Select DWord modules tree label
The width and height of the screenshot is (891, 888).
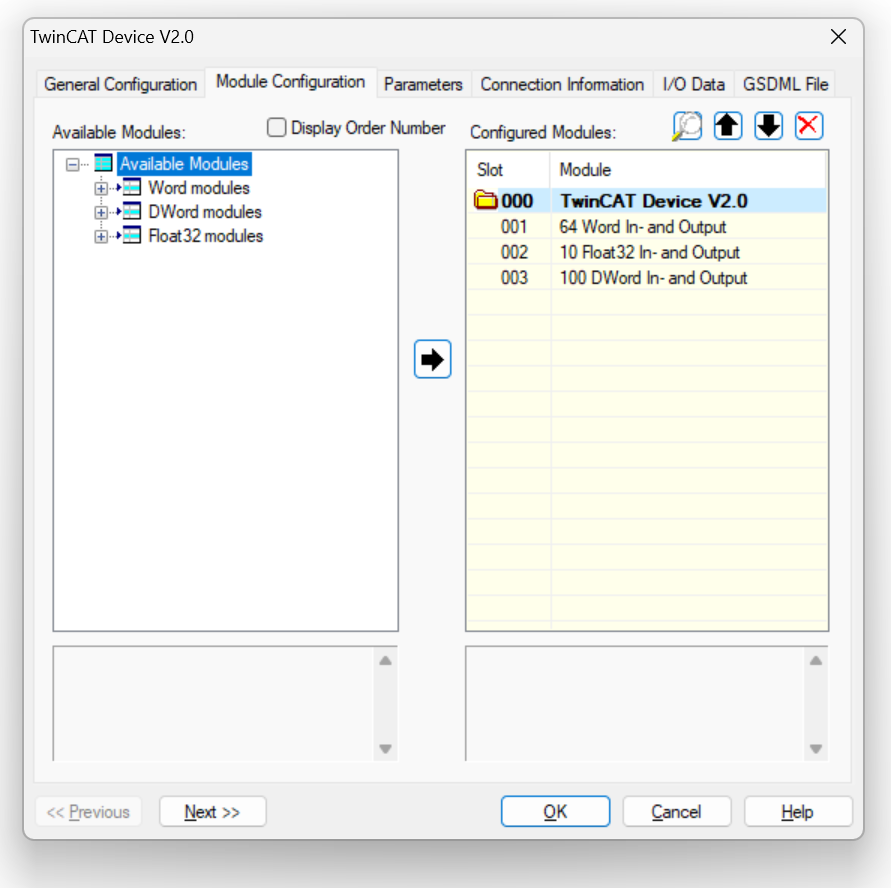coord(205,212)
